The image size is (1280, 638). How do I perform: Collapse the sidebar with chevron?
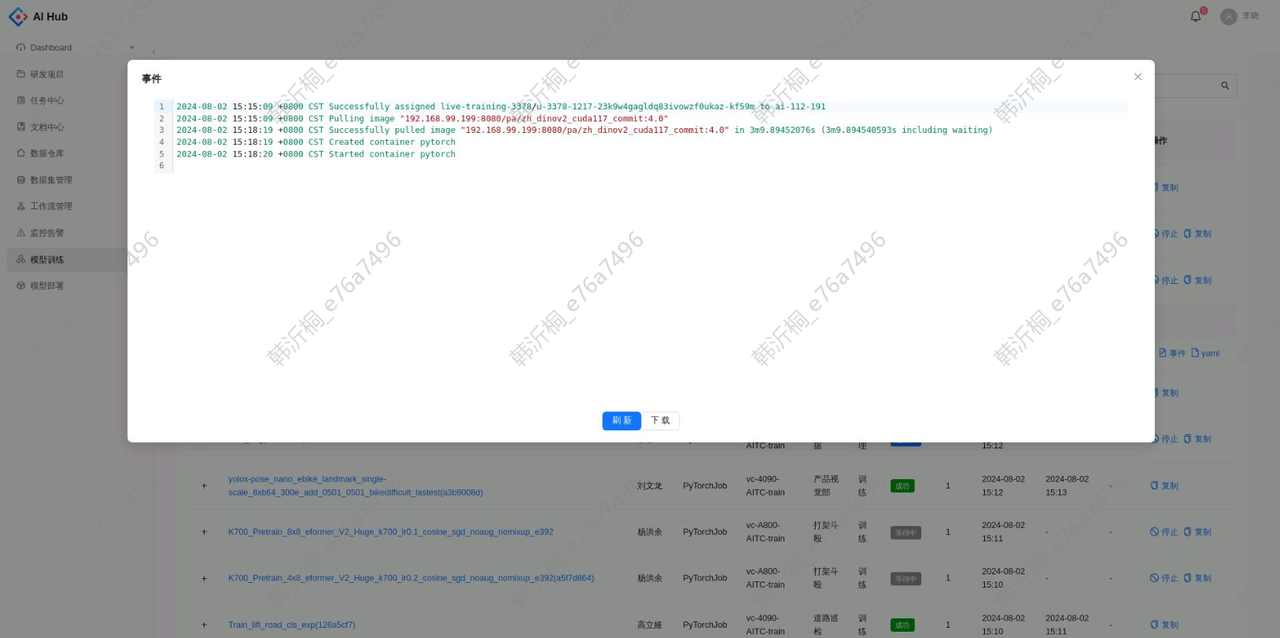pyautogui.click(x=154, y=52)
